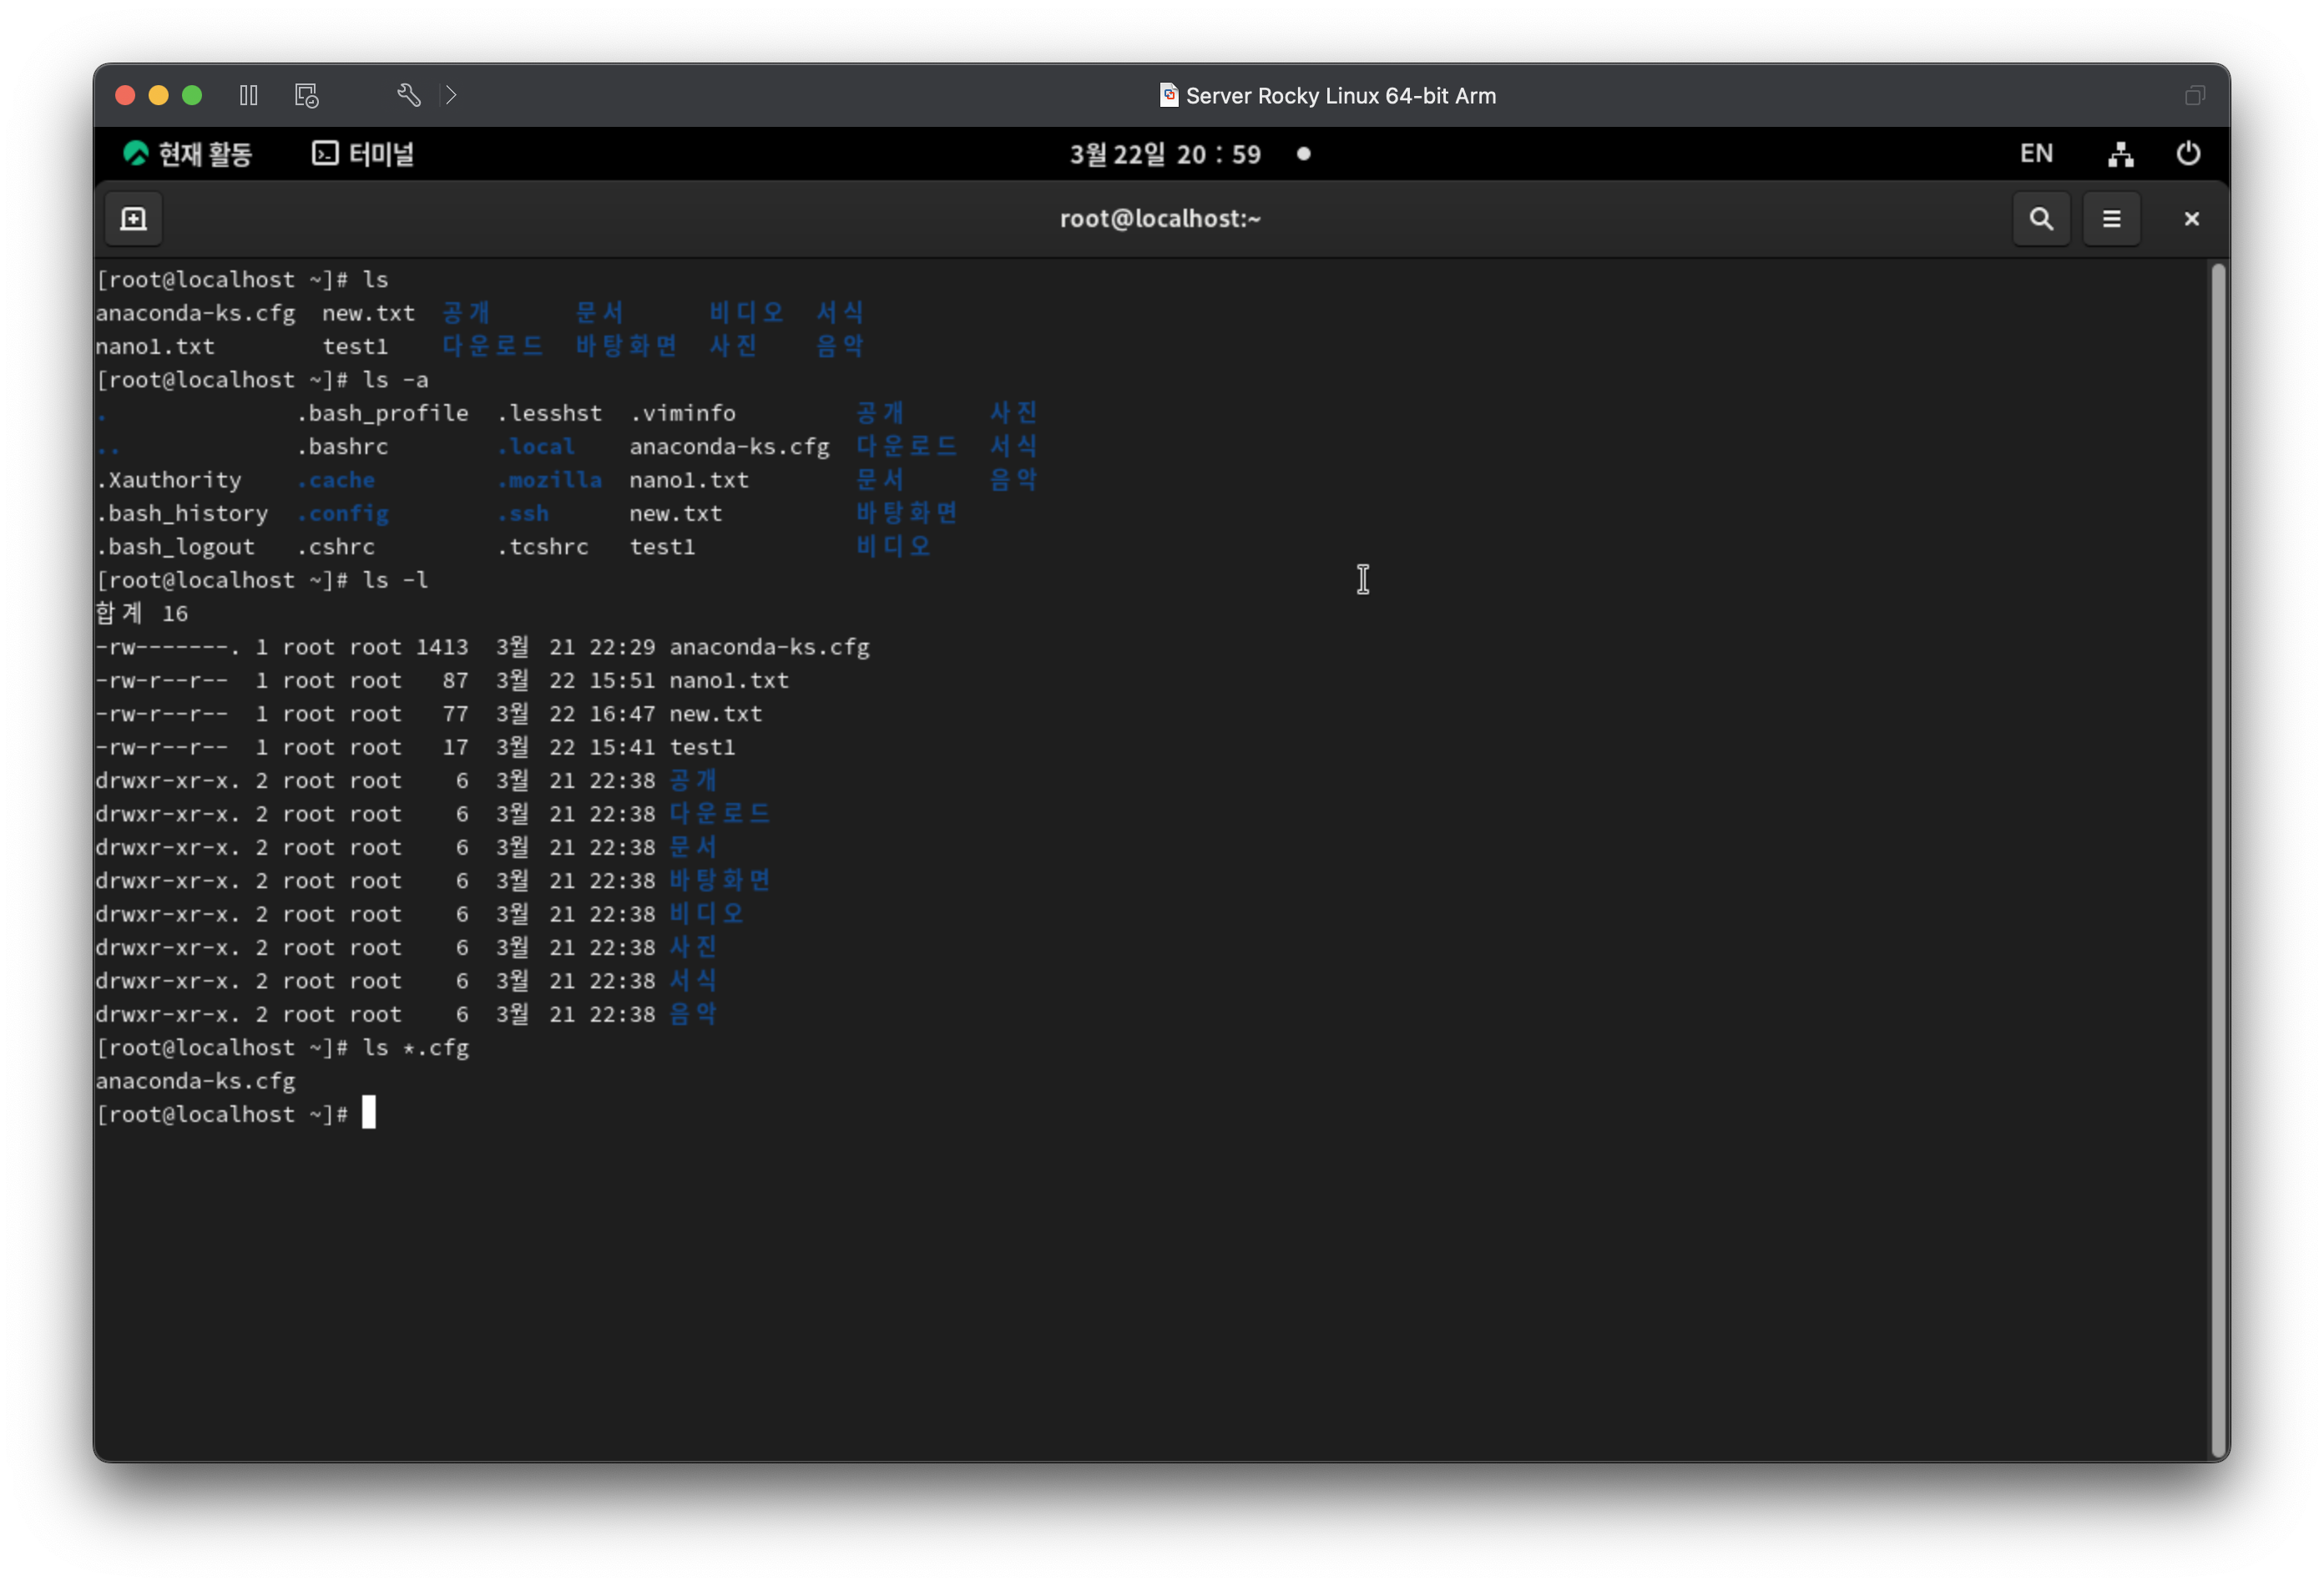
Task: Enter VM full screen with the green button
Action: (x=192, y=95)
